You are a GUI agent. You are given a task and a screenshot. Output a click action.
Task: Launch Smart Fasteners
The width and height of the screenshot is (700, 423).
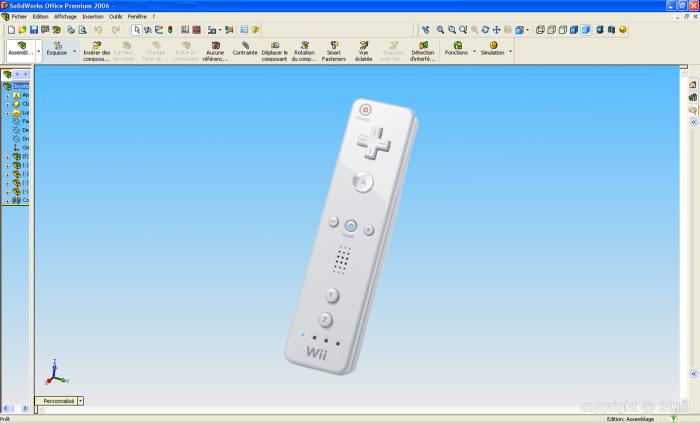coord(334,52)
